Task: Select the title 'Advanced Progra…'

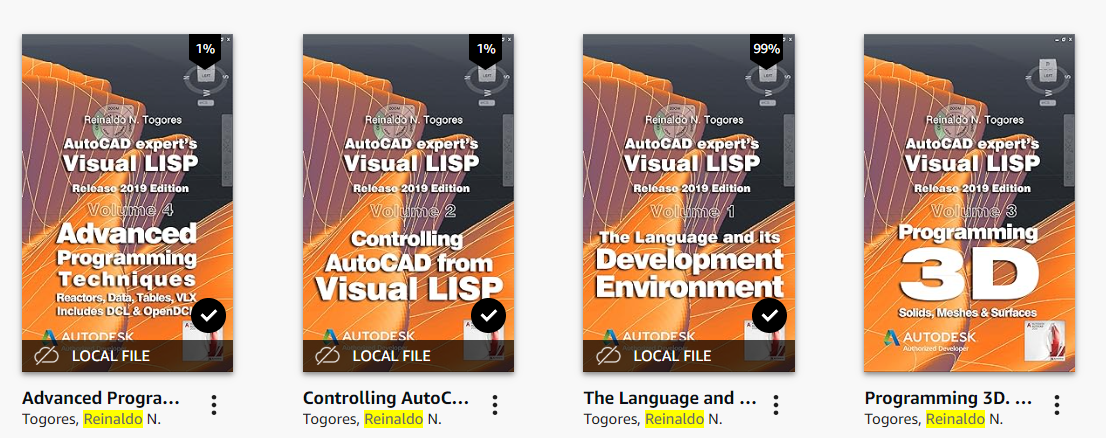Action: point(101,399)
